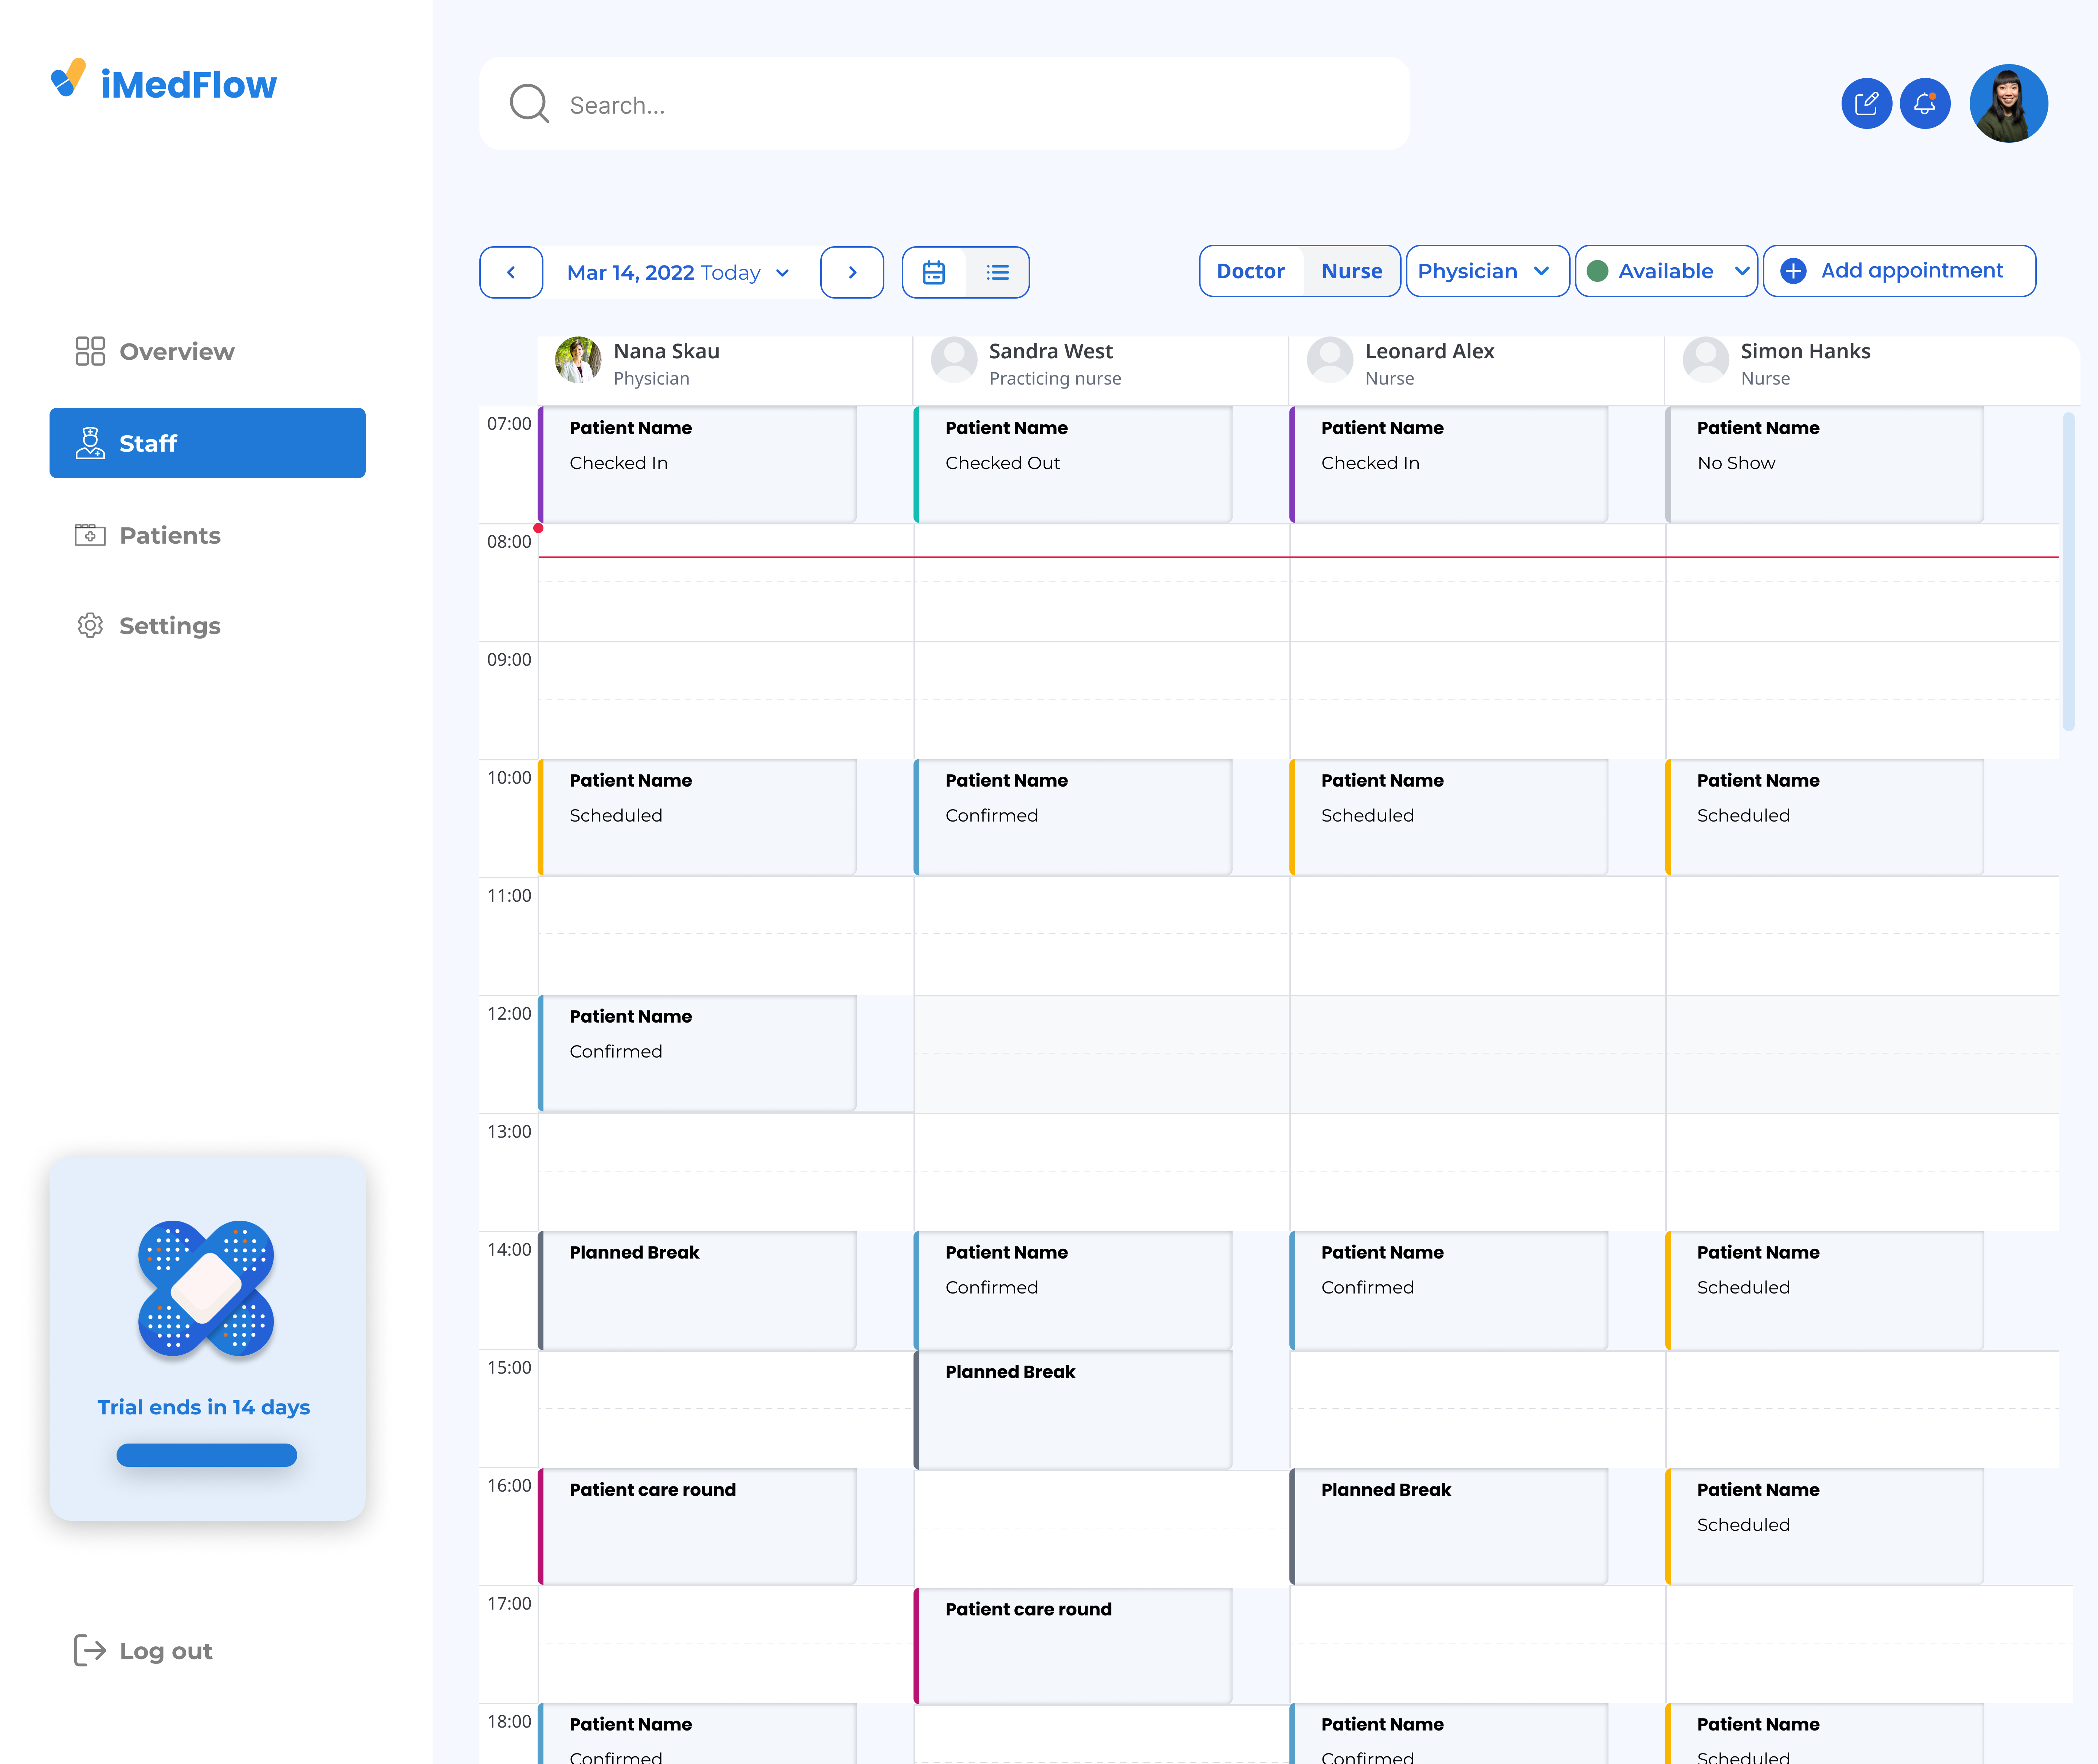The height and width of the screenshot is (1764, 2098).
Task: Click Nana Skau's profile photo
Action: pyautogui.click(x=578, y=360)
